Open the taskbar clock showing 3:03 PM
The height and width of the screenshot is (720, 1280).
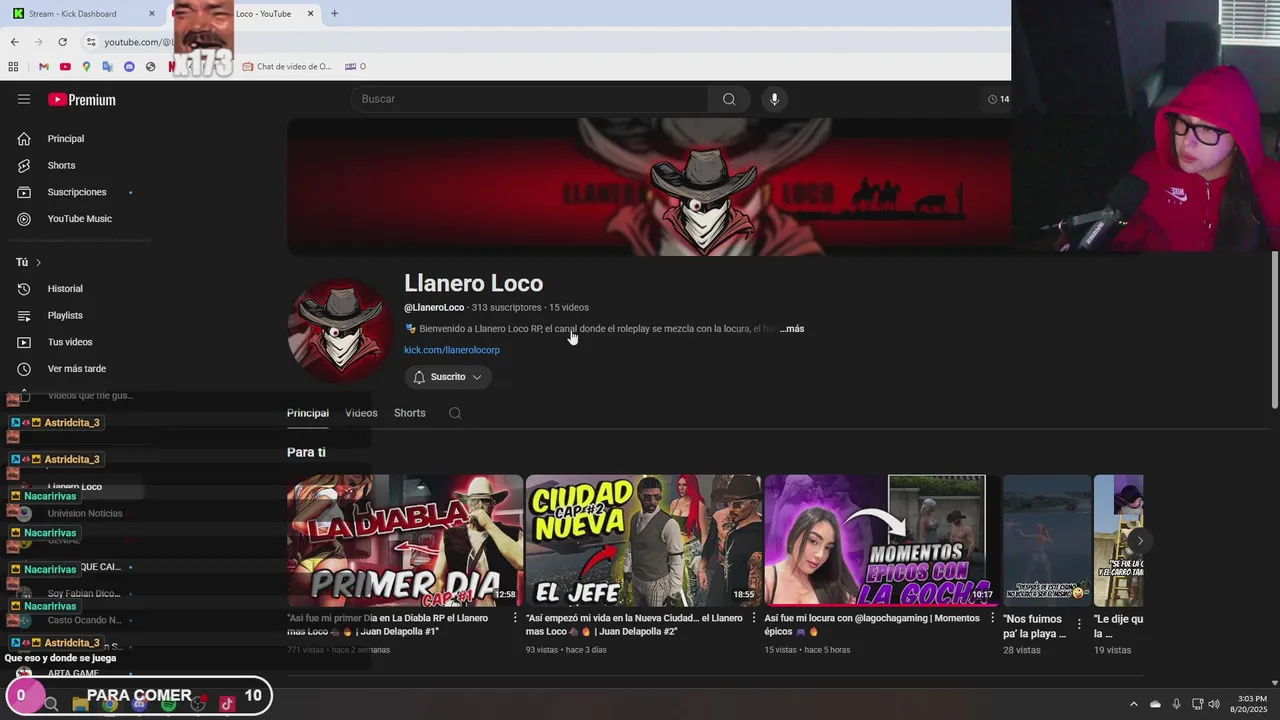(1249, 704)
